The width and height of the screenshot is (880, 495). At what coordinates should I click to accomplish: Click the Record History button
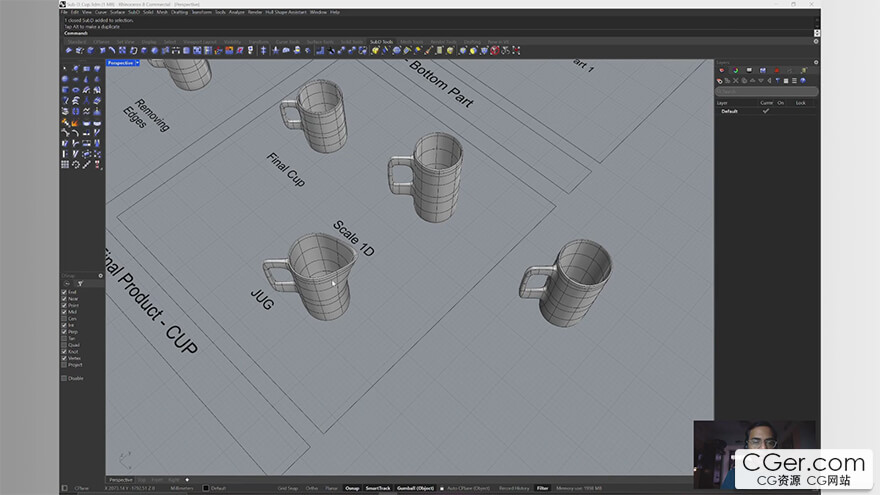pos(514,488)
